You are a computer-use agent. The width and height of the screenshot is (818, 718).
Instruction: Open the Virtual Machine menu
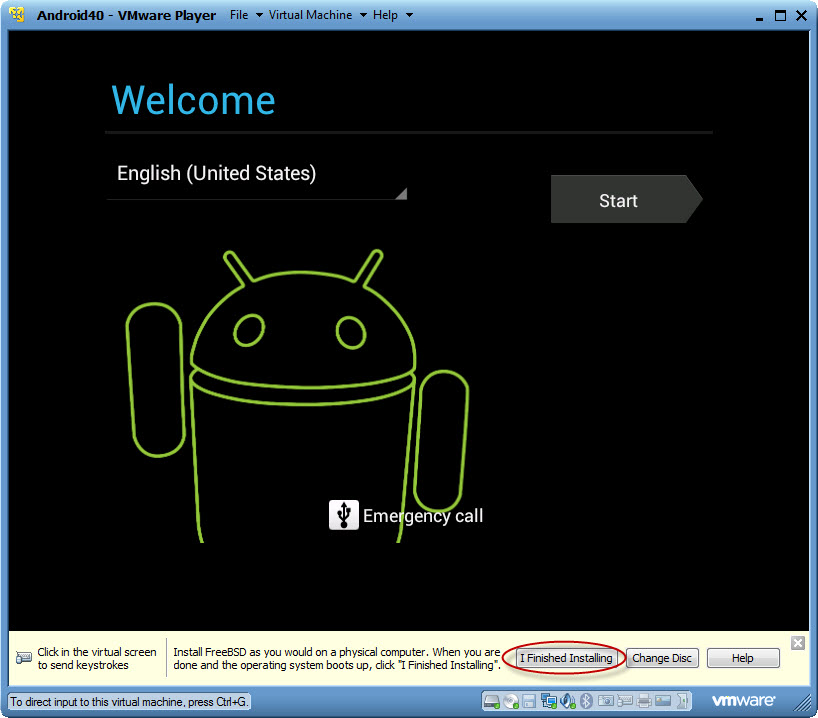pos(310,15)
